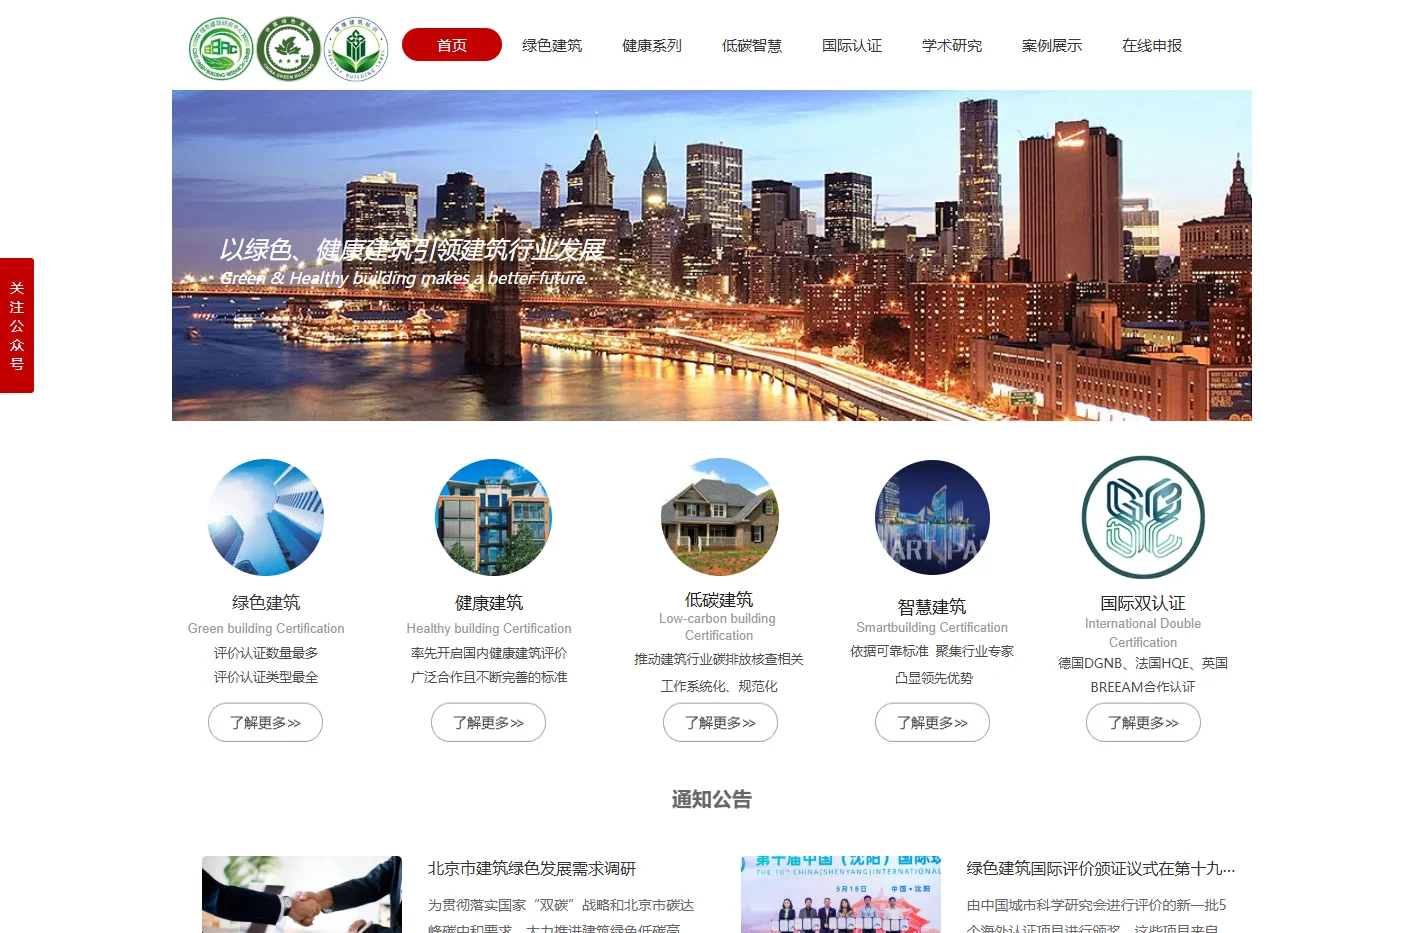Open the Shenyang ceremony news thumbnail
Screen dimensions: 1424x933
click(x=841, y=894)
